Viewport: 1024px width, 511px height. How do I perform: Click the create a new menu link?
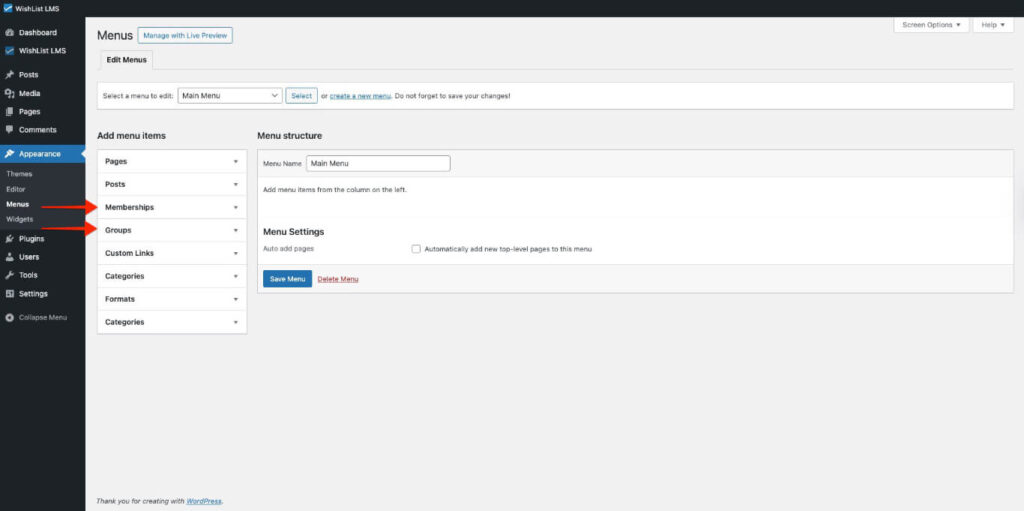point(360,96)
